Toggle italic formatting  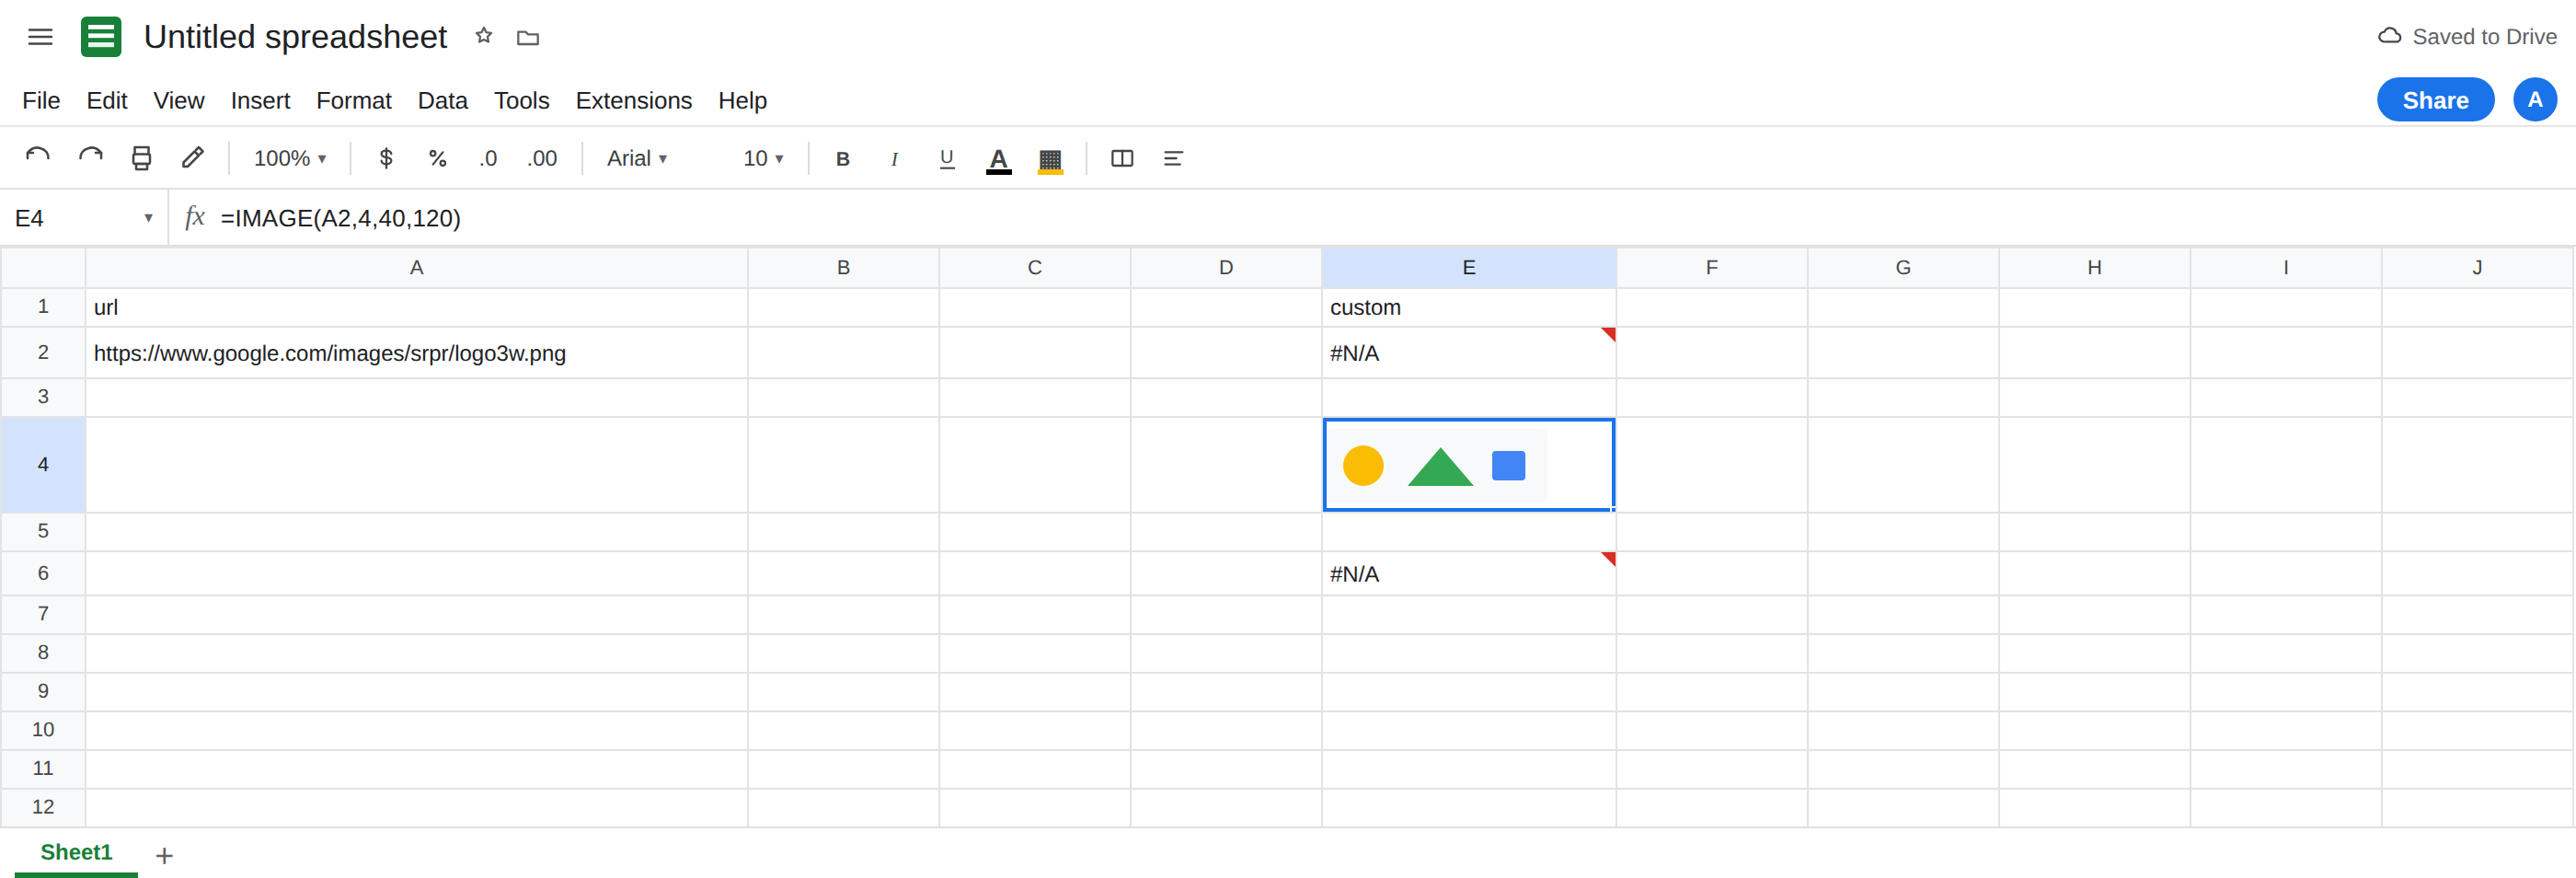pos(894,158)
